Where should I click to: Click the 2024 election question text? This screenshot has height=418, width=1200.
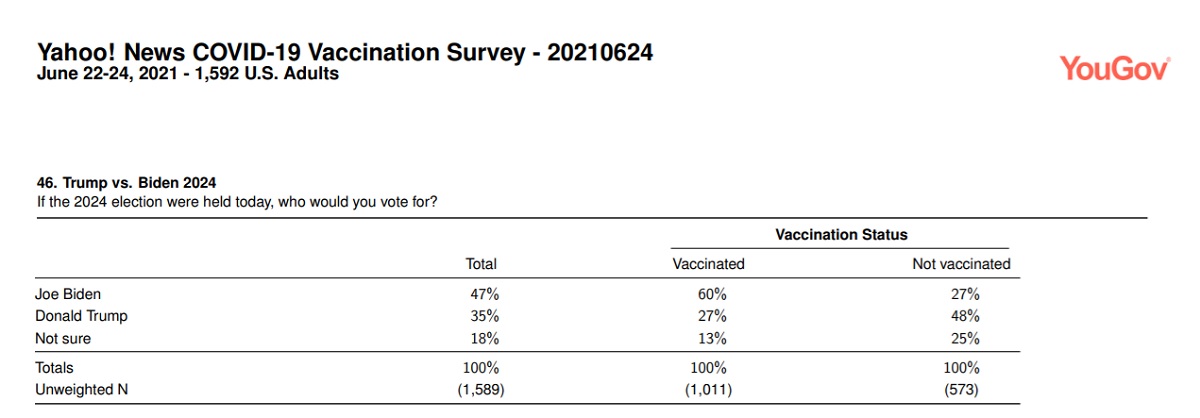236,201
